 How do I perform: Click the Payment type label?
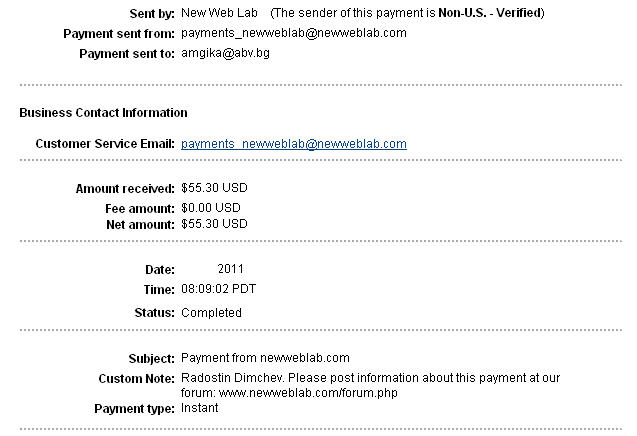[x=134, y=408]
